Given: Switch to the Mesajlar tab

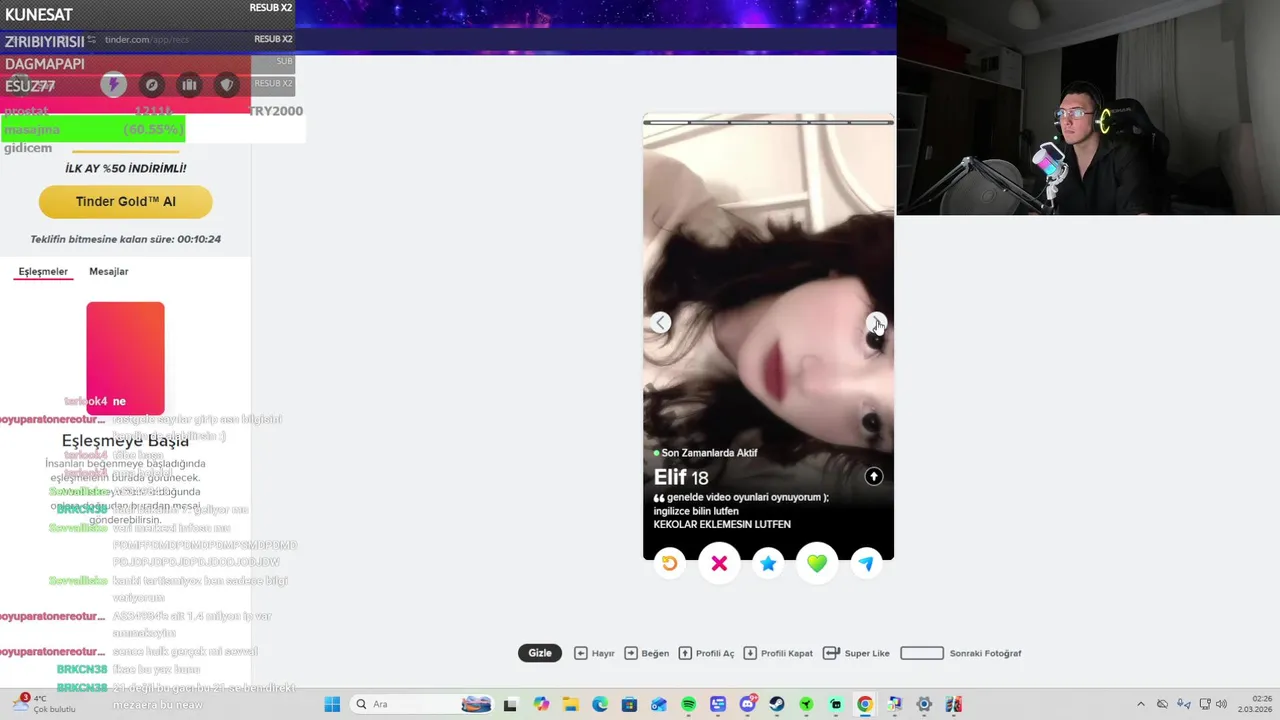Looking at the screenshot, I should (109, 271).
